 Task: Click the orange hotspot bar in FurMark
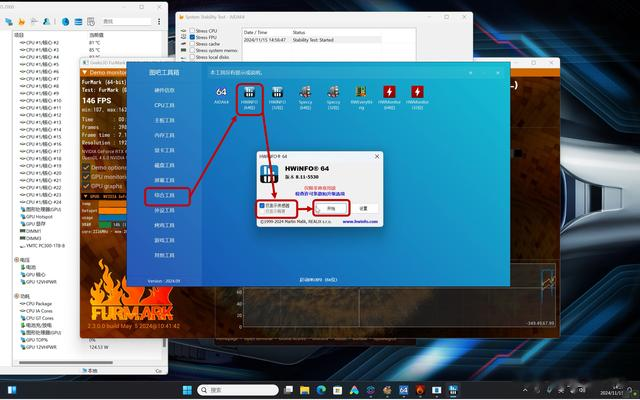113,211
